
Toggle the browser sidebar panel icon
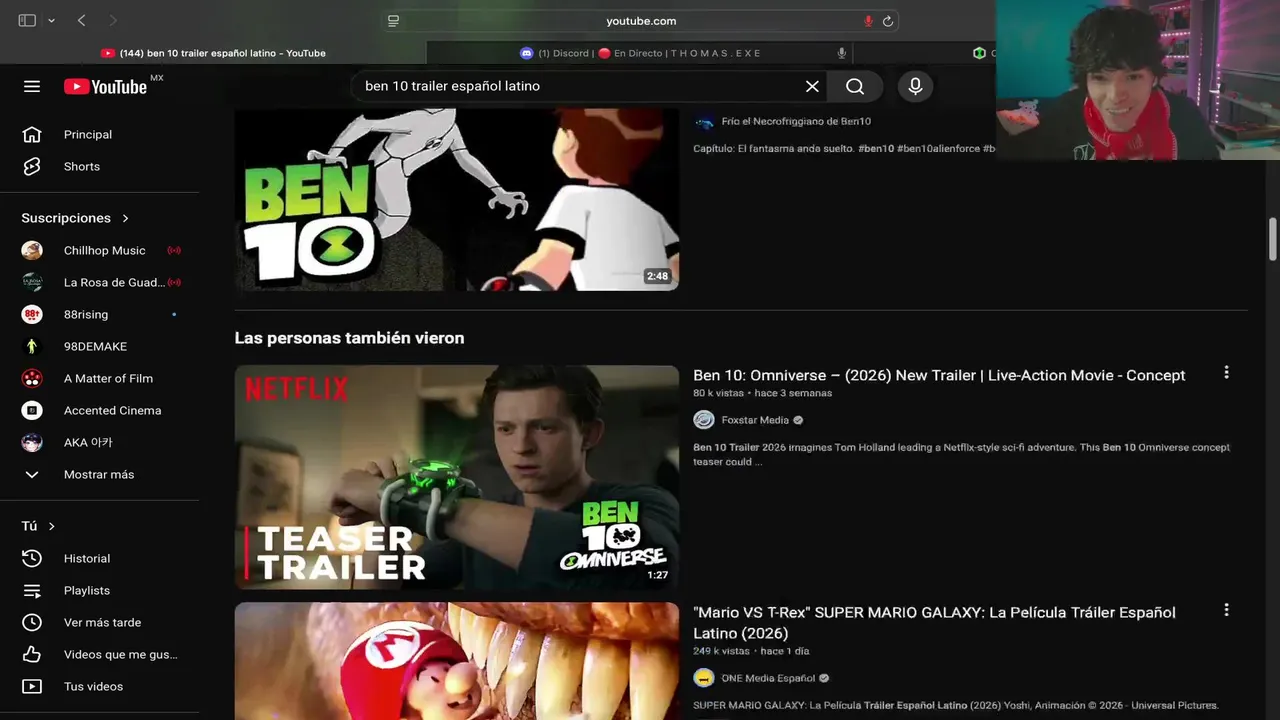pos(27,20)
